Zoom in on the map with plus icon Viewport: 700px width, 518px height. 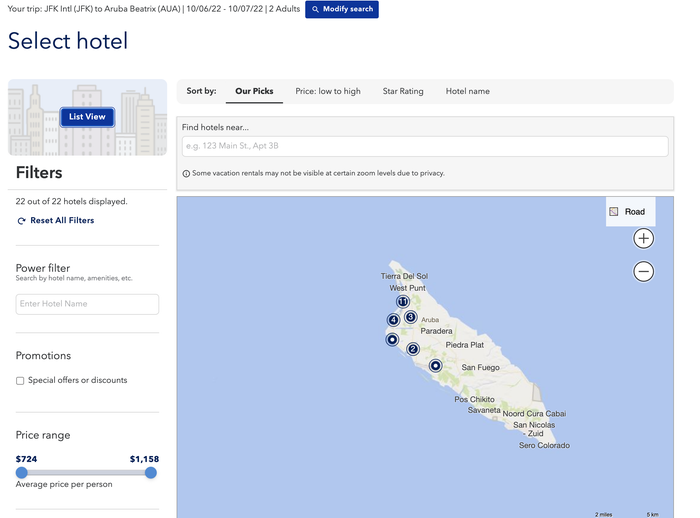(643, 238)
